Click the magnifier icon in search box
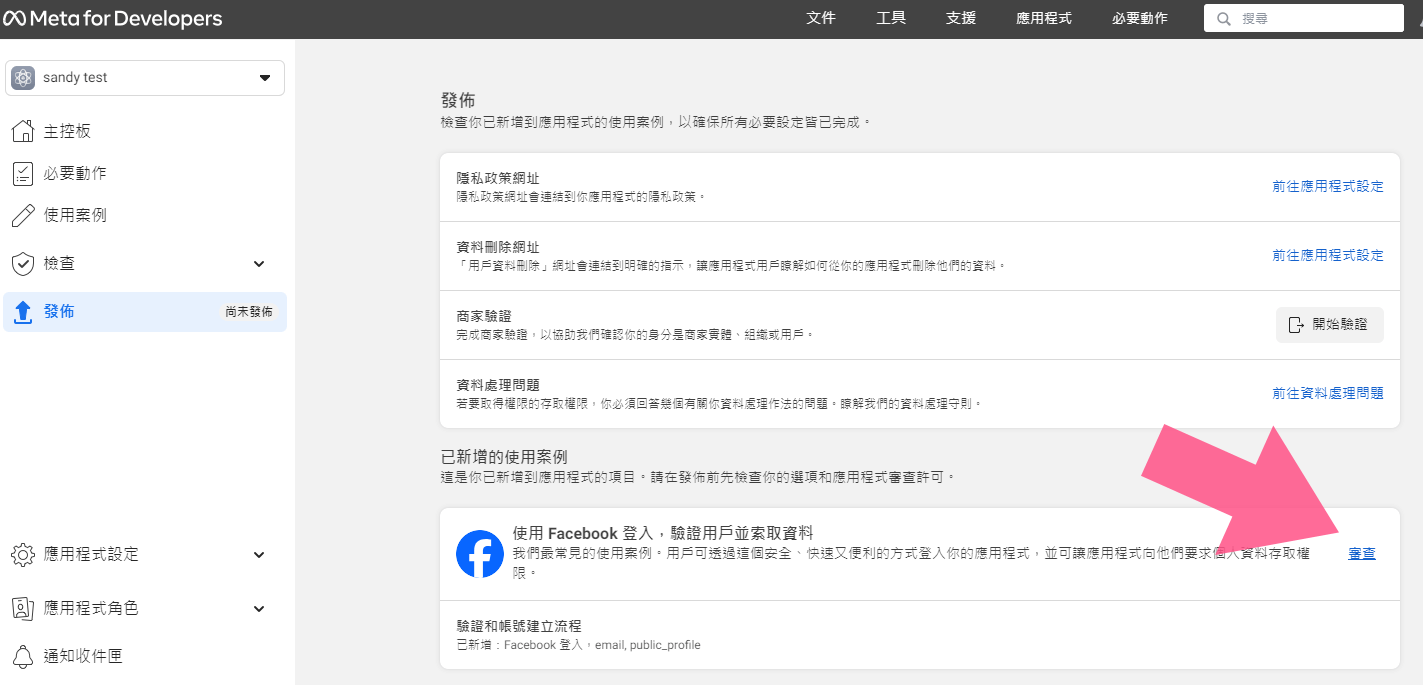The width and height of the screenshot is (1423, 685). point(1224,19)
